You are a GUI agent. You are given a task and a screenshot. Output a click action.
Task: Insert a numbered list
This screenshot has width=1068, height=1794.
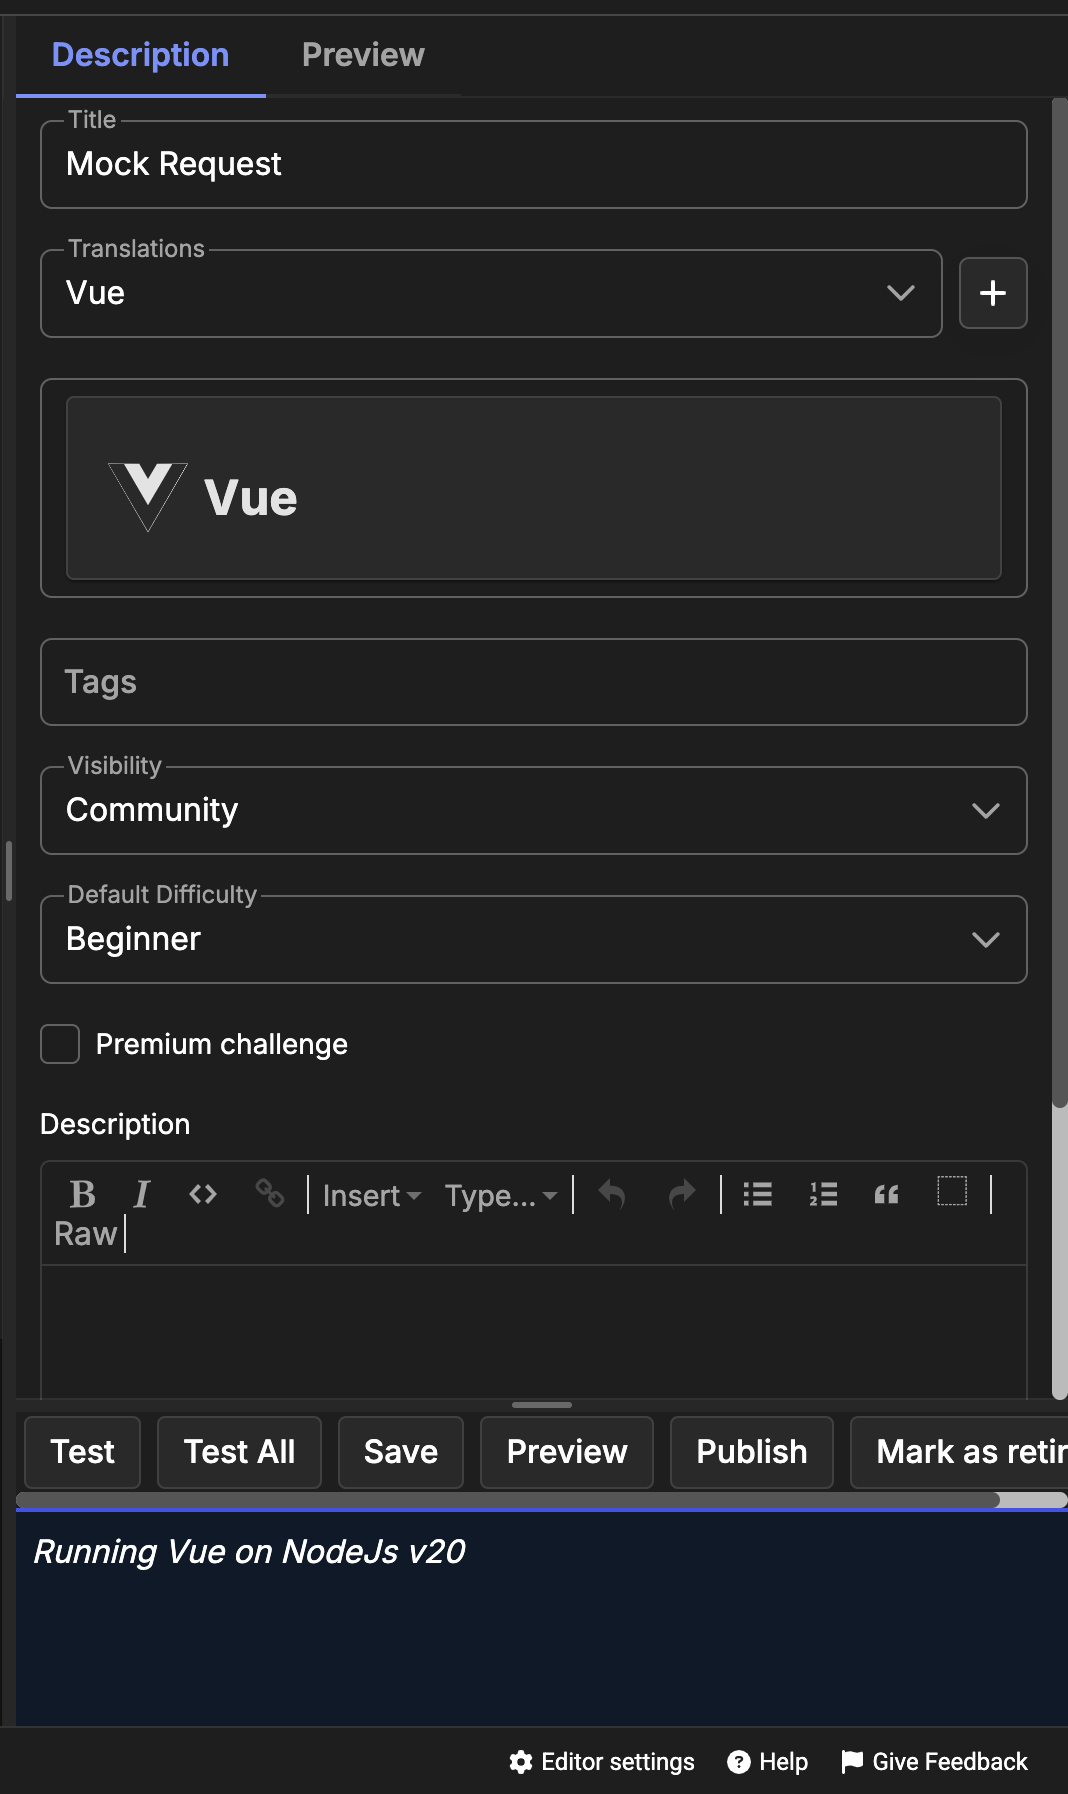pos(823,1194)
